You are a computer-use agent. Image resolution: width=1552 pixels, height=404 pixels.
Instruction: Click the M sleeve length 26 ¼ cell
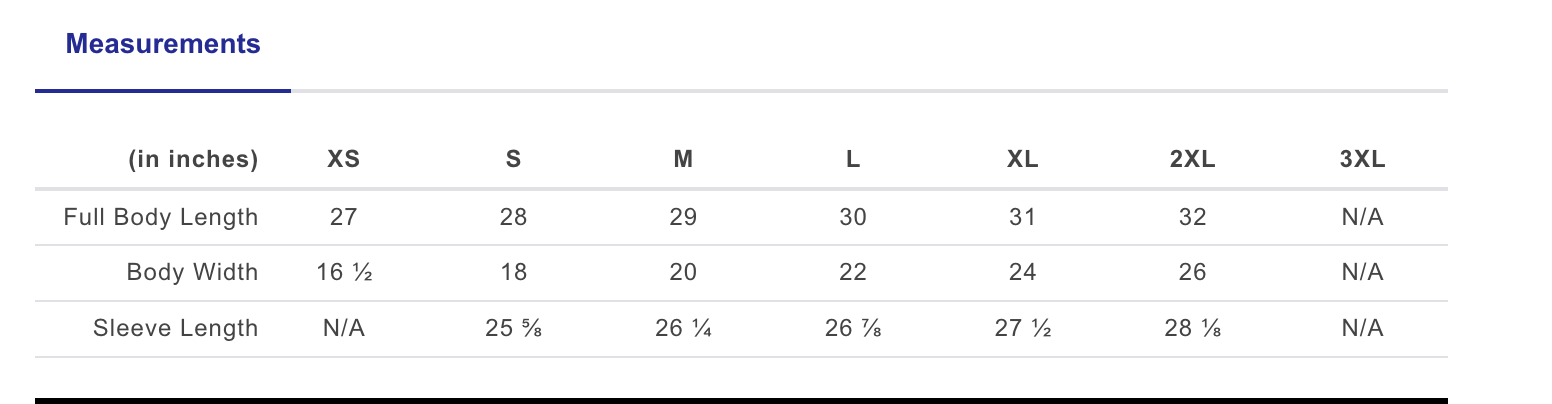(x=683, y=328)
